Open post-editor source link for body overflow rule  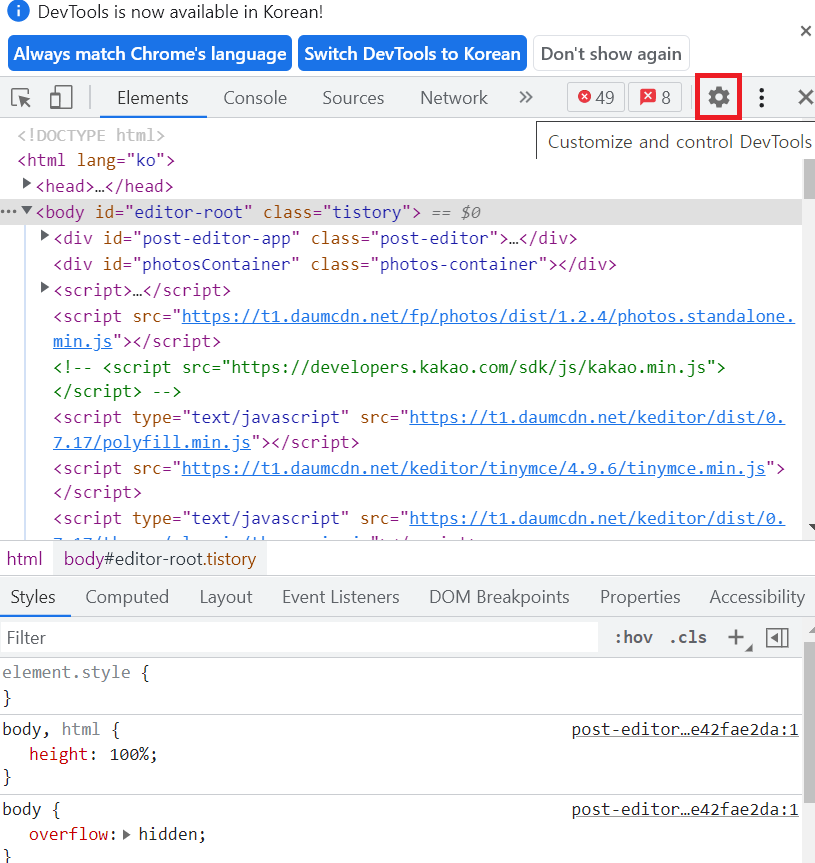685,810
